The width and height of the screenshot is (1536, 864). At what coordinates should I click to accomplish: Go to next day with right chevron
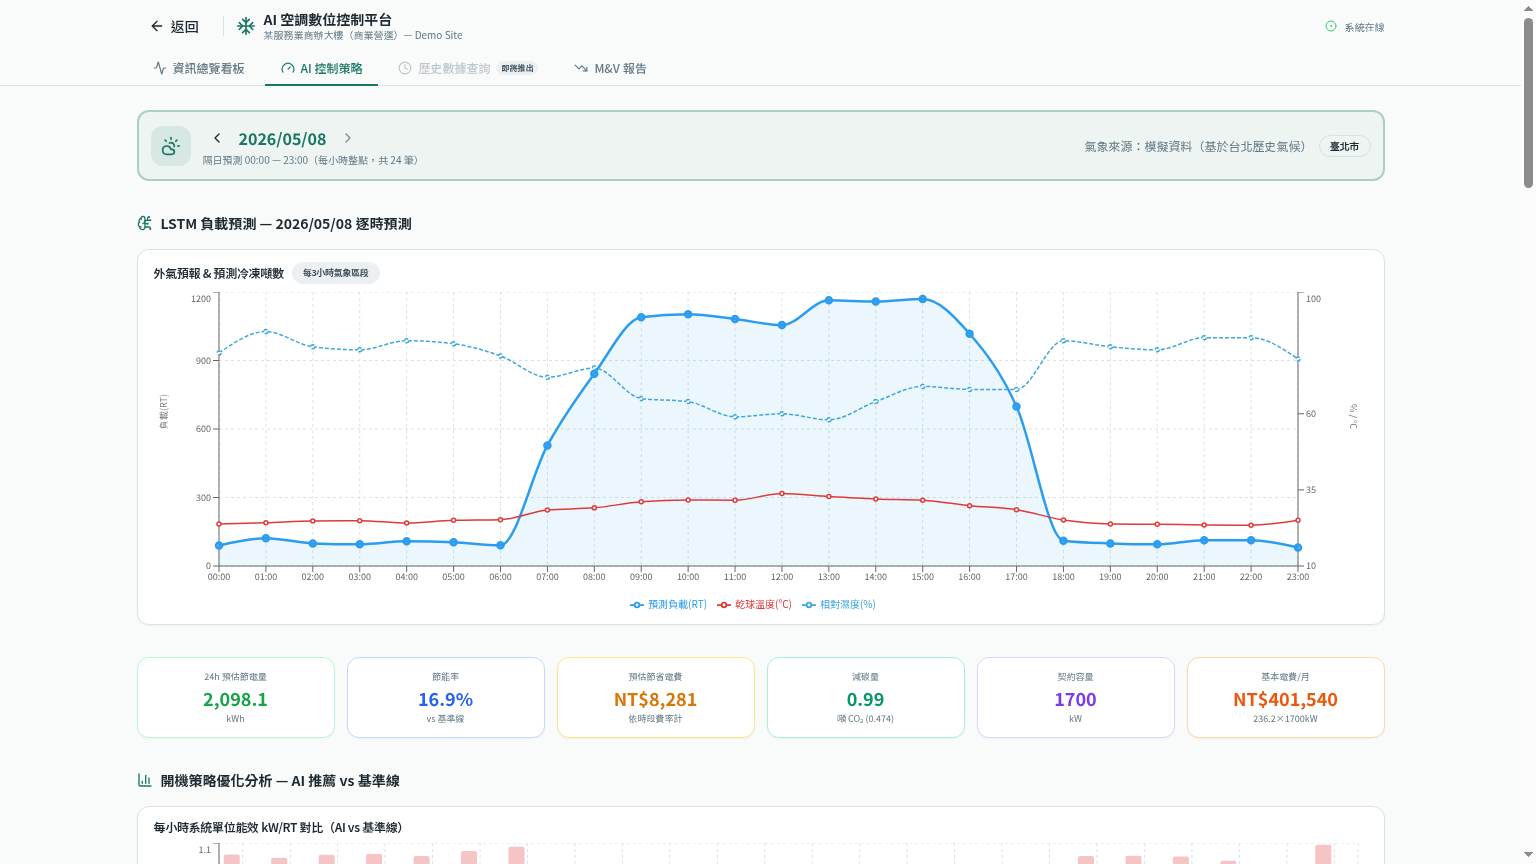click(348, 138)
